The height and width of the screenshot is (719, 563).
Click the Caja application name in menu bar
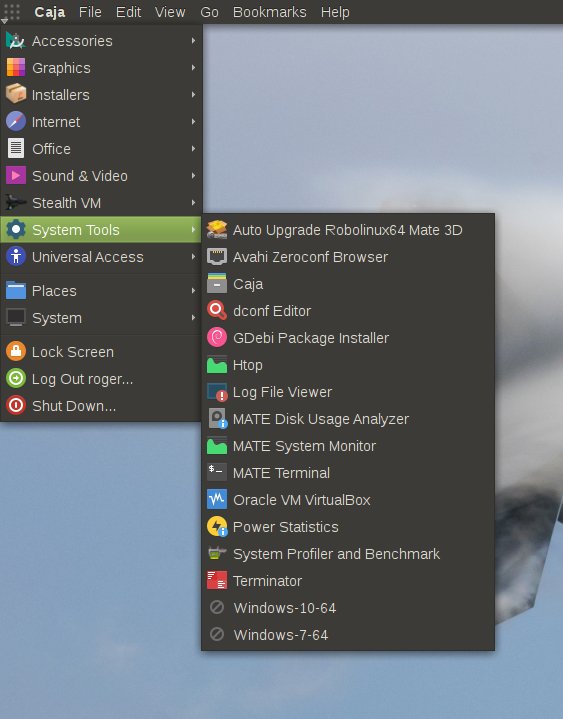tap(50, 12)
